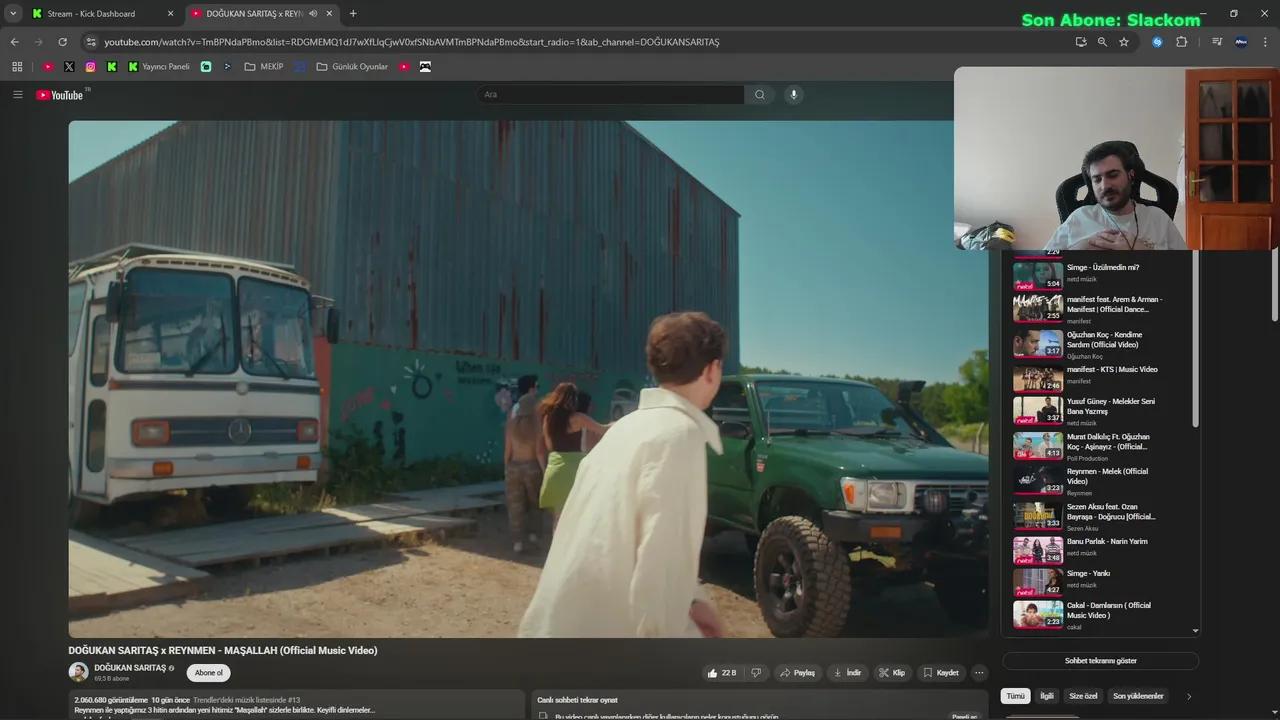
Task: Open the Chrome apps grid shortcut
Action: tap(17, 67)
